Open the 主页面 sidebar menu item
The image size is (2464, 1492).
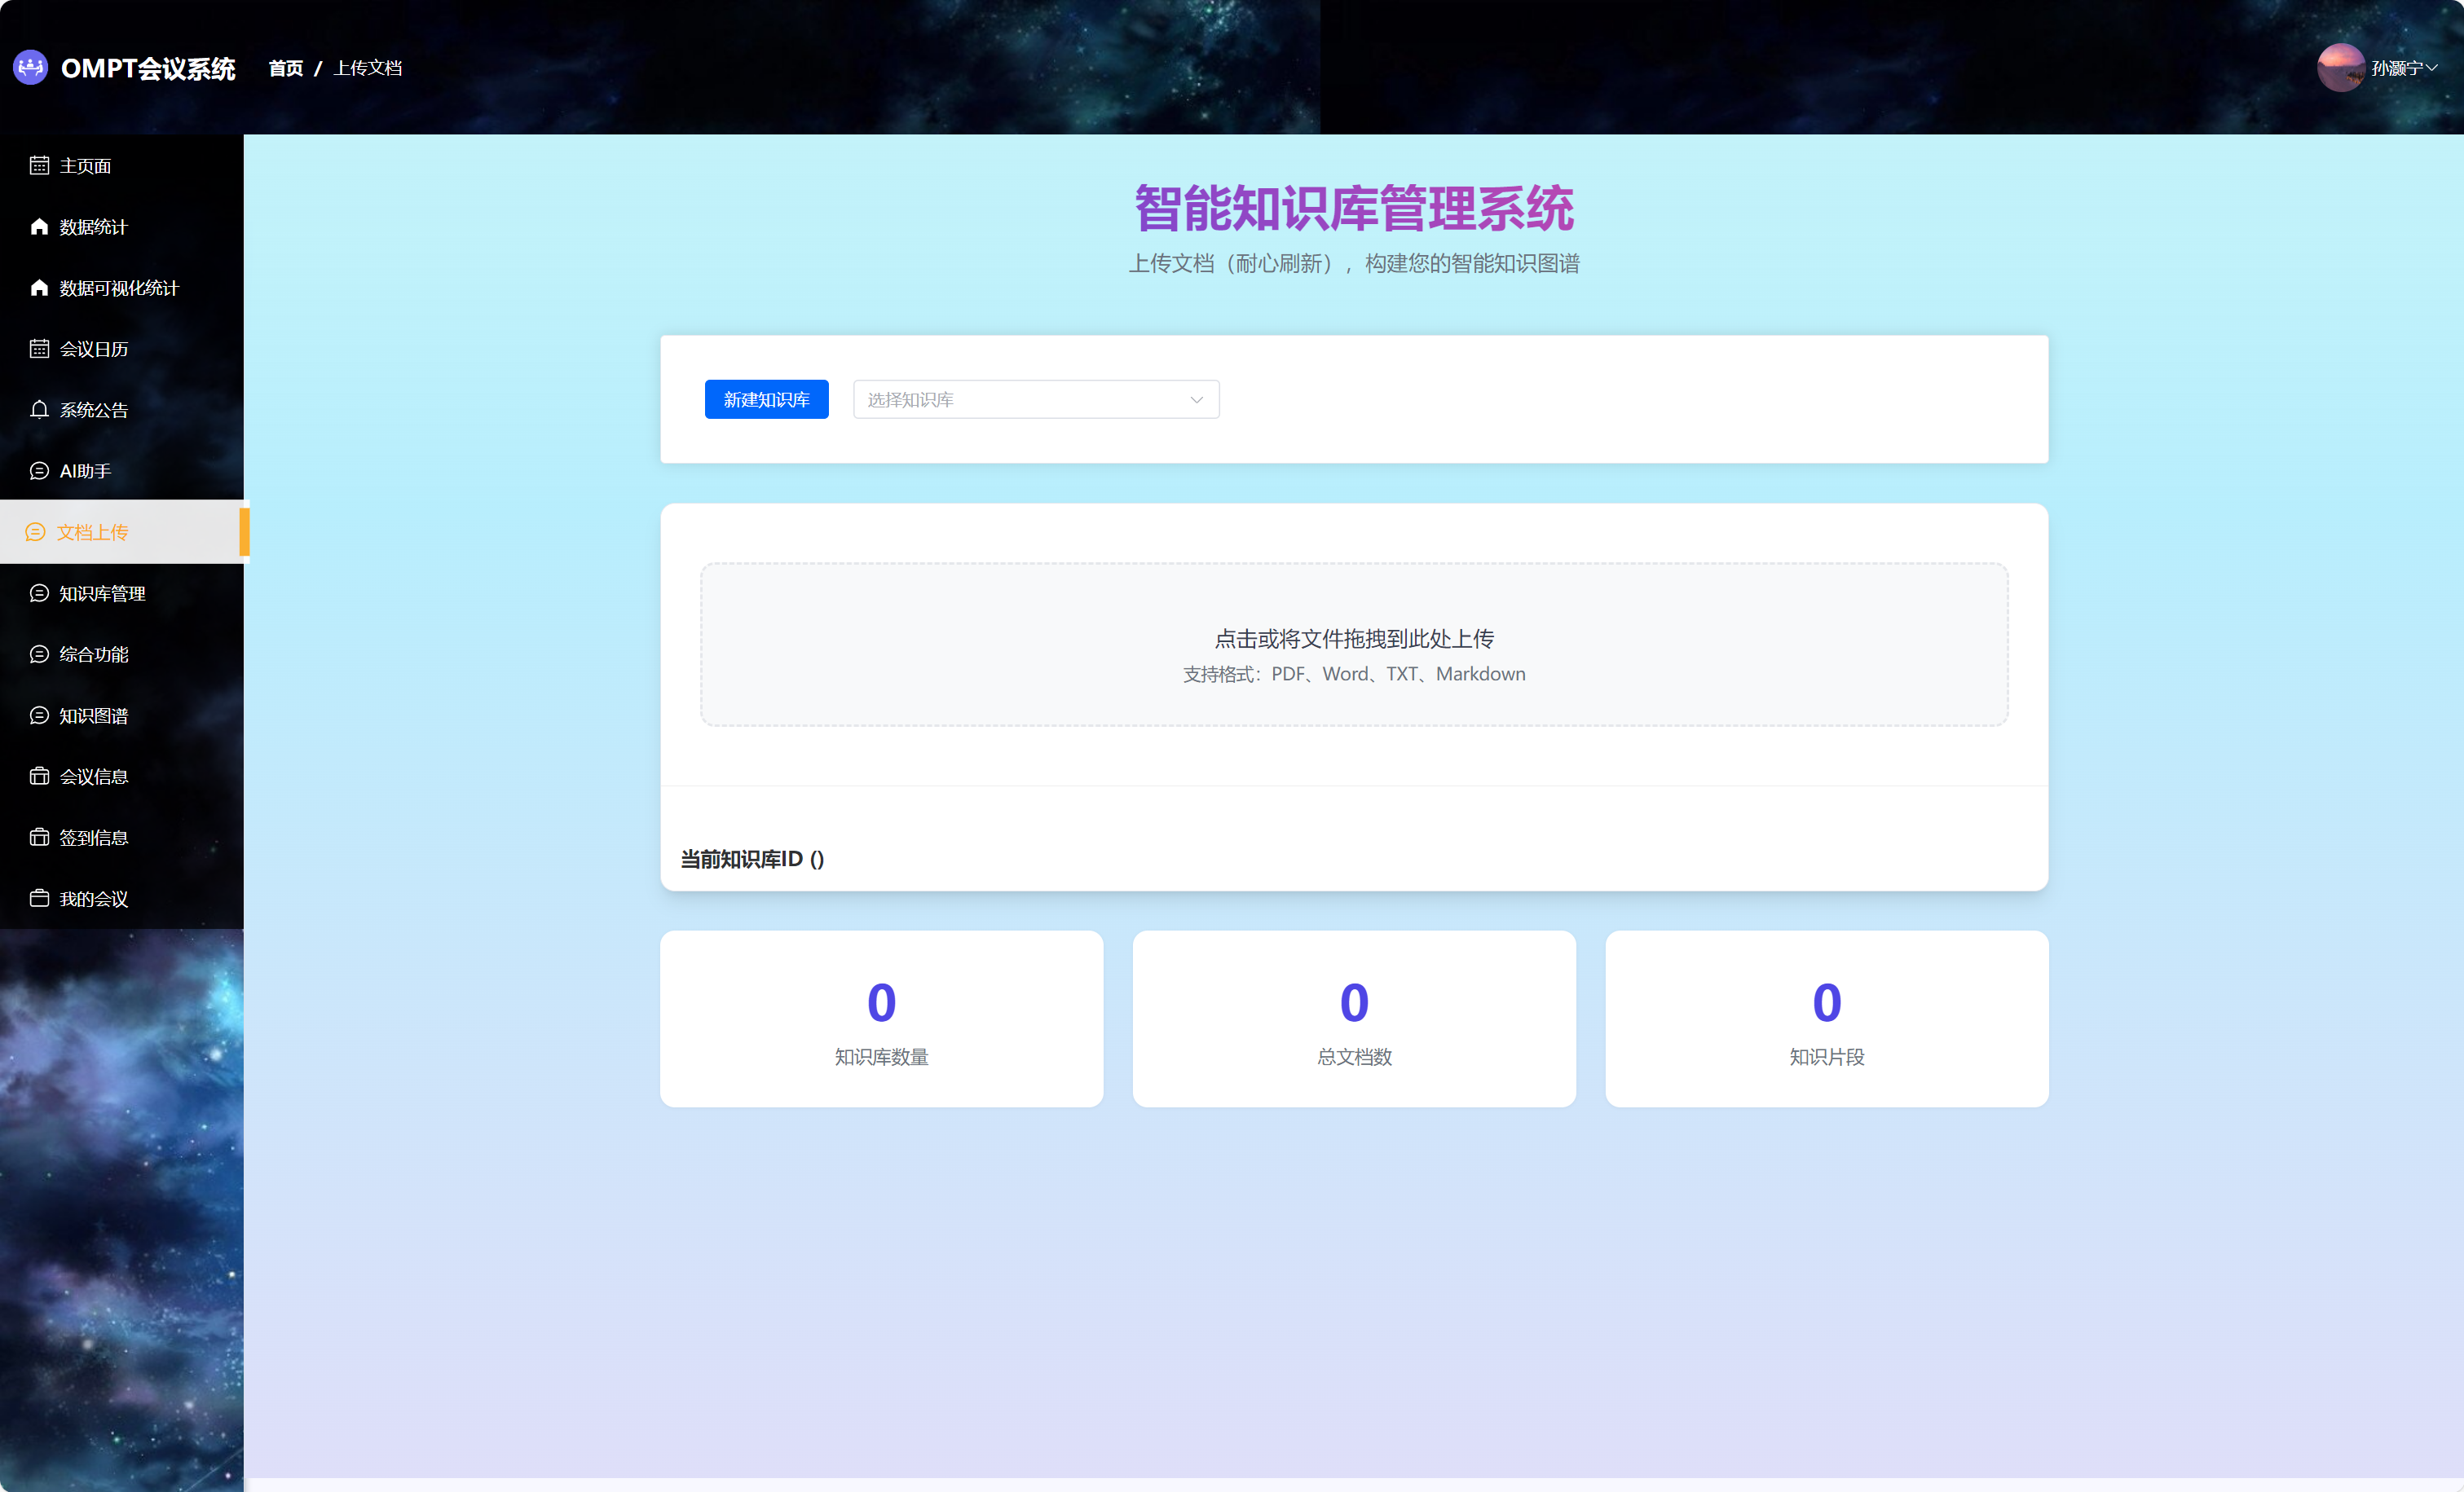[122, 166]
